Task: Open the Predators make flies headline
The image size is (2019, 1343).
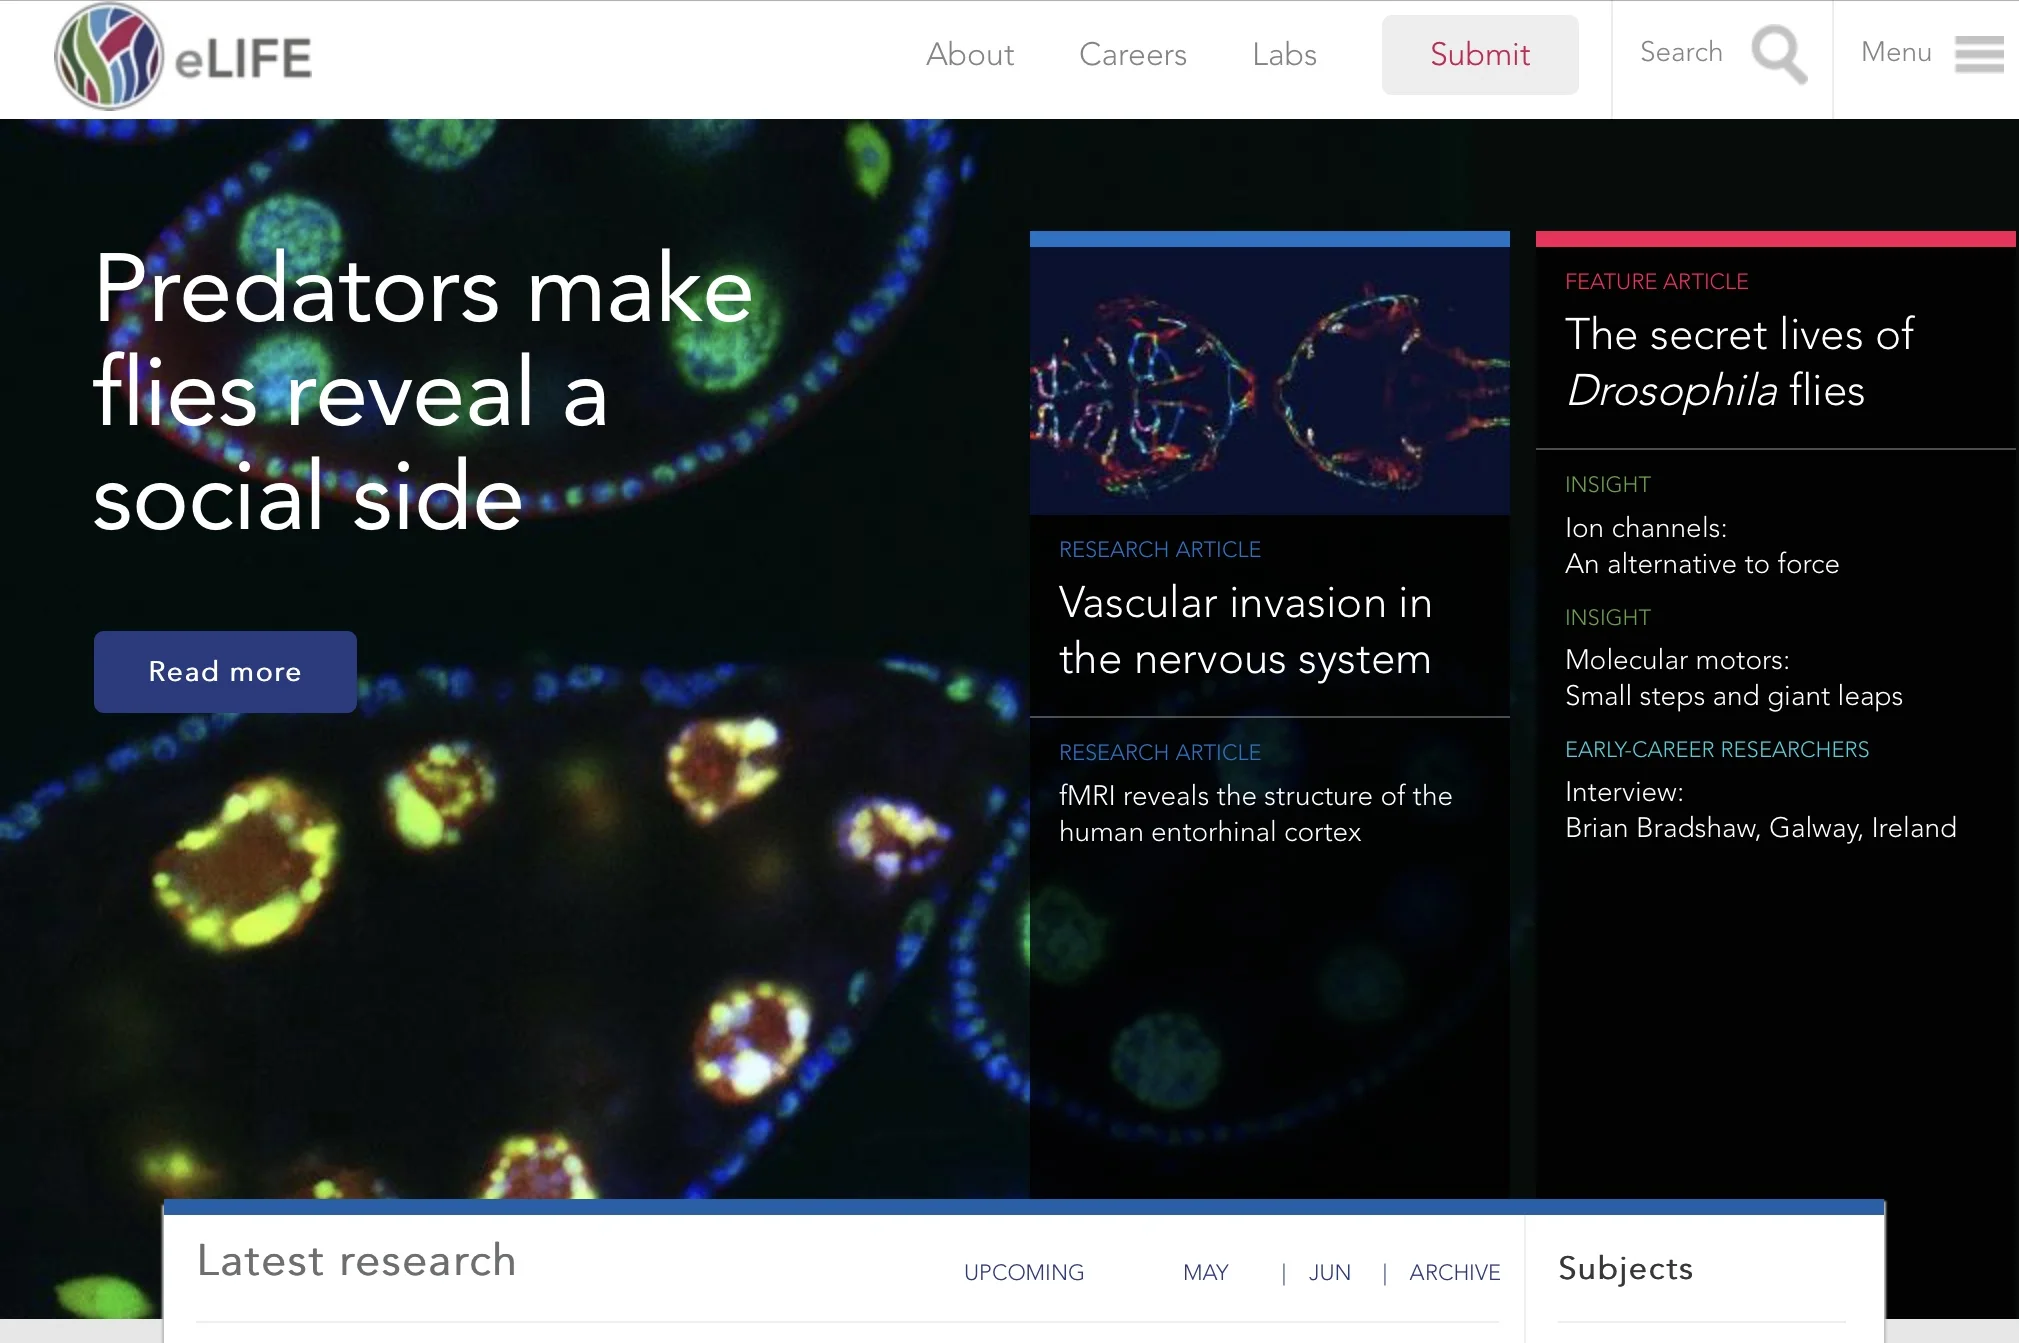Action: point(423,392)
